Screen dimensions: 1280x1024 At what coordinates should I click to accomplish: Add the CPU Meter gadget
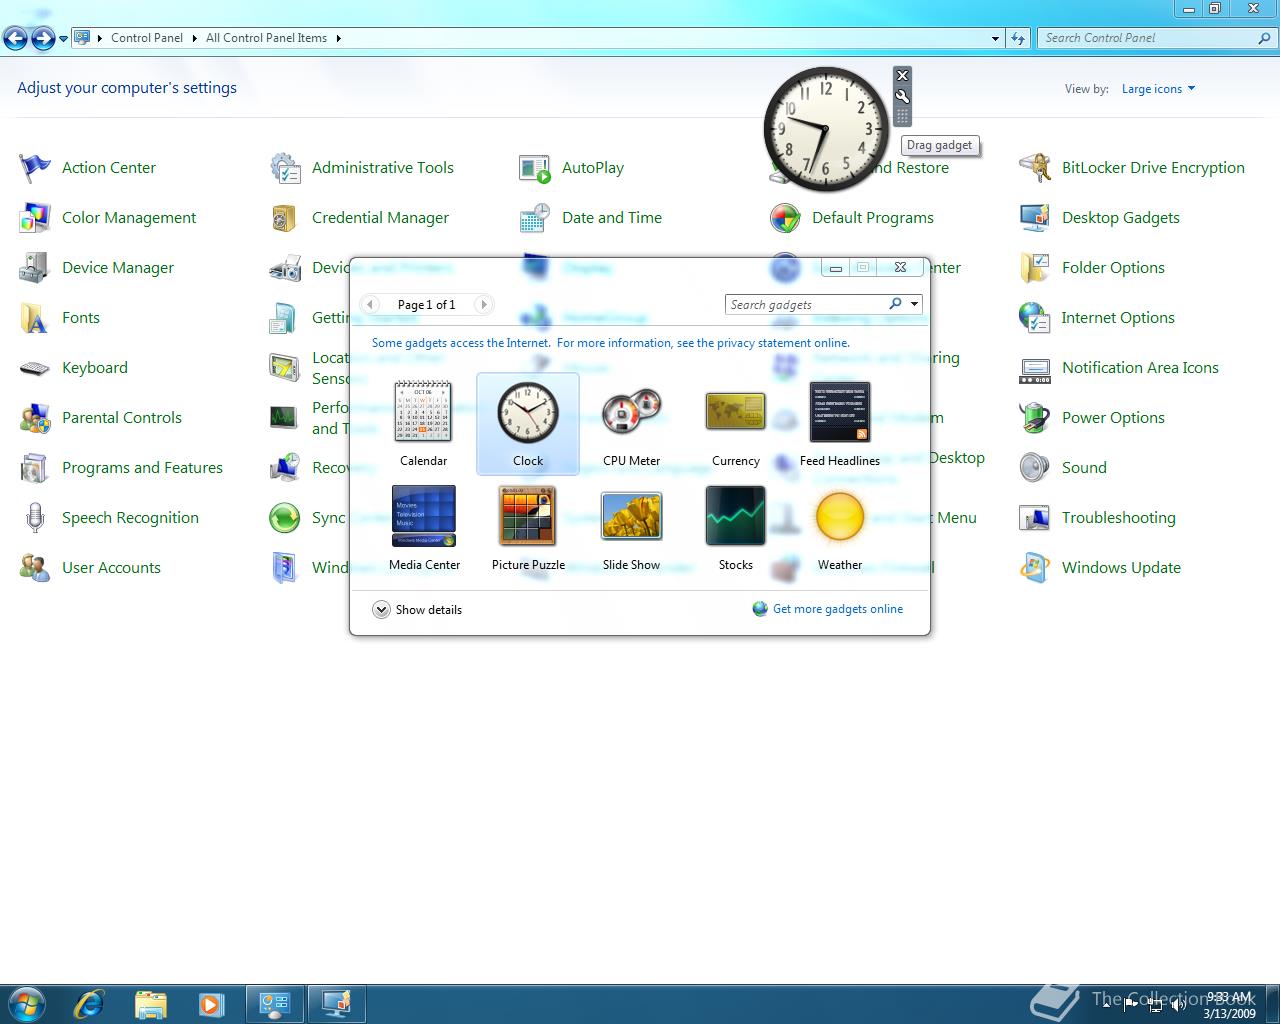[x=631, y=423]
